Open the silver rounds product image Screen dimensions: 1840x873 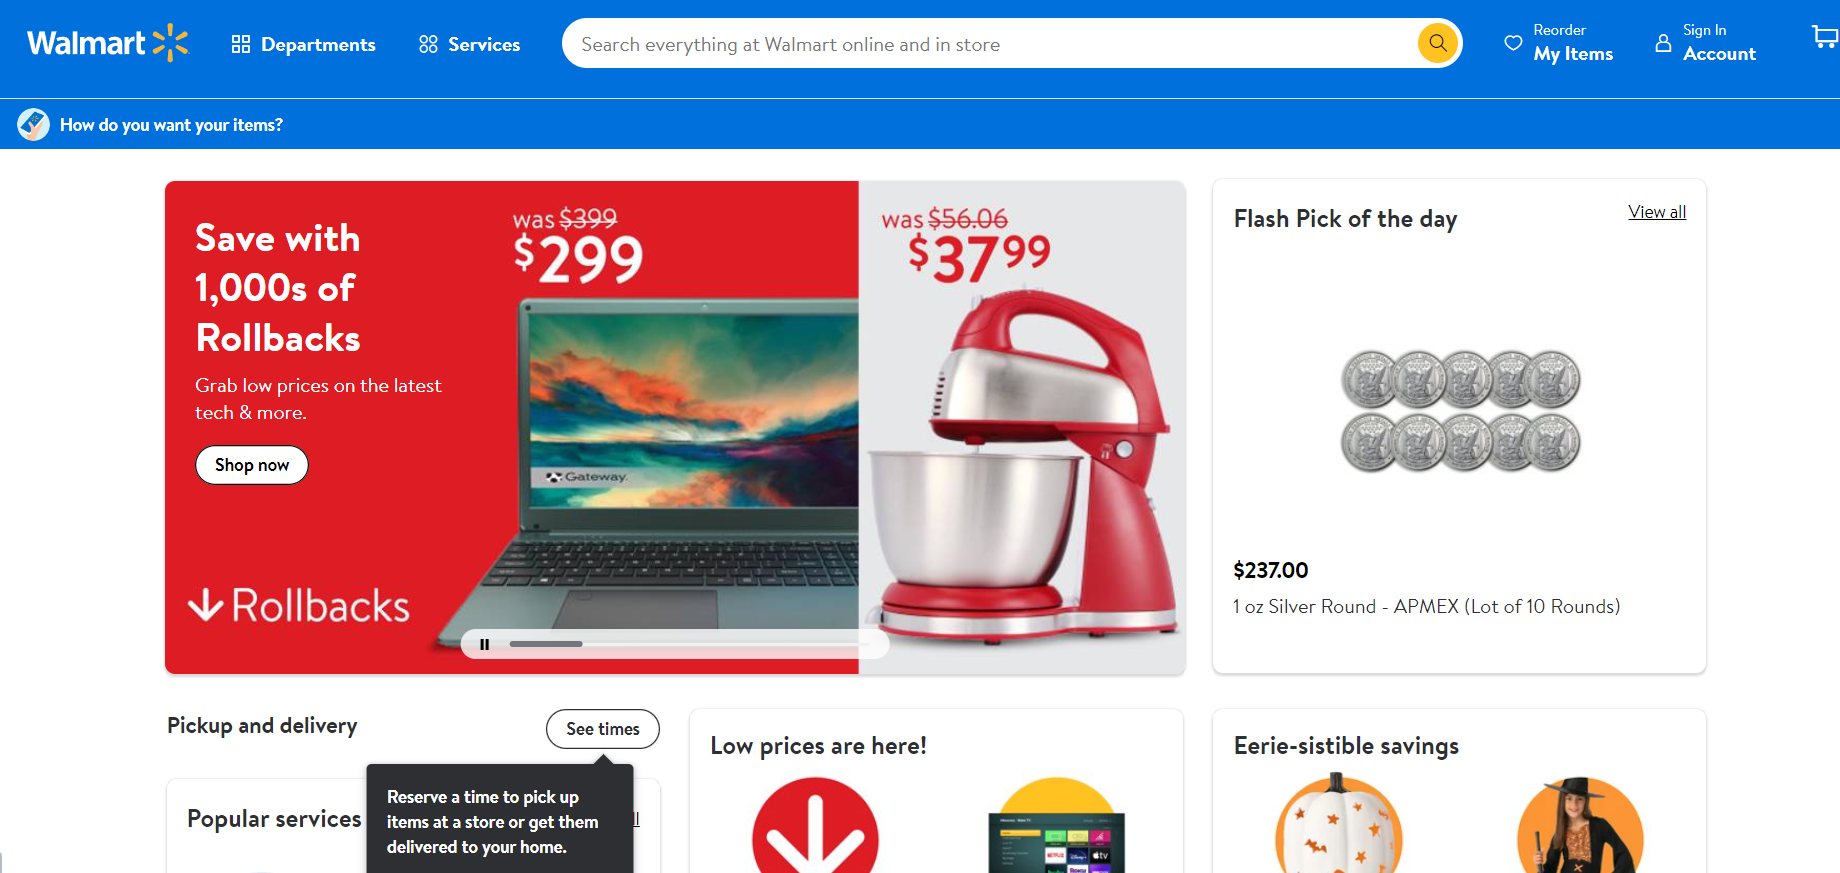[1460, 410]
